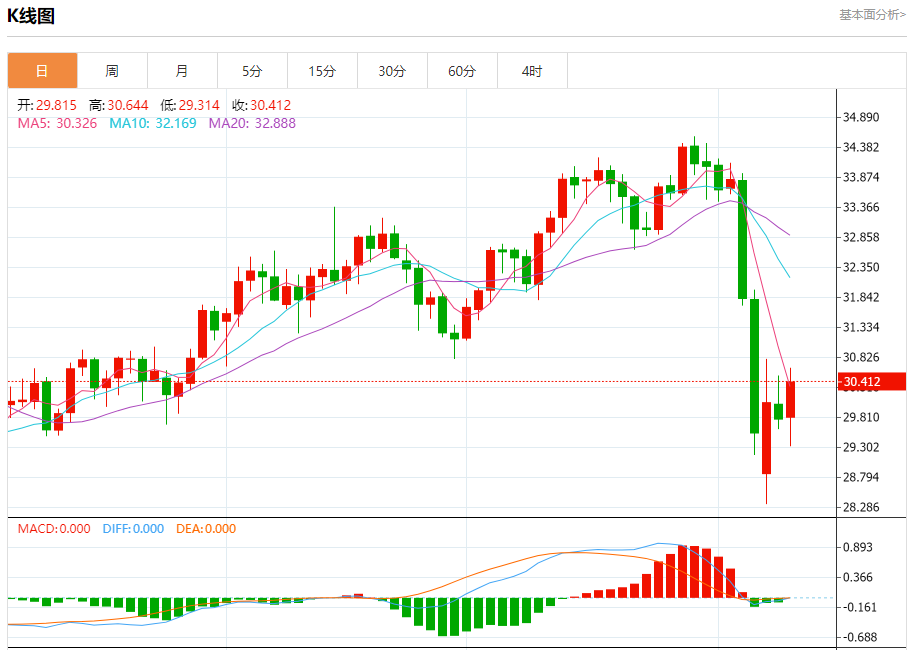Click the -0.688 MACD axis label
911x650 pixels.
858,637
